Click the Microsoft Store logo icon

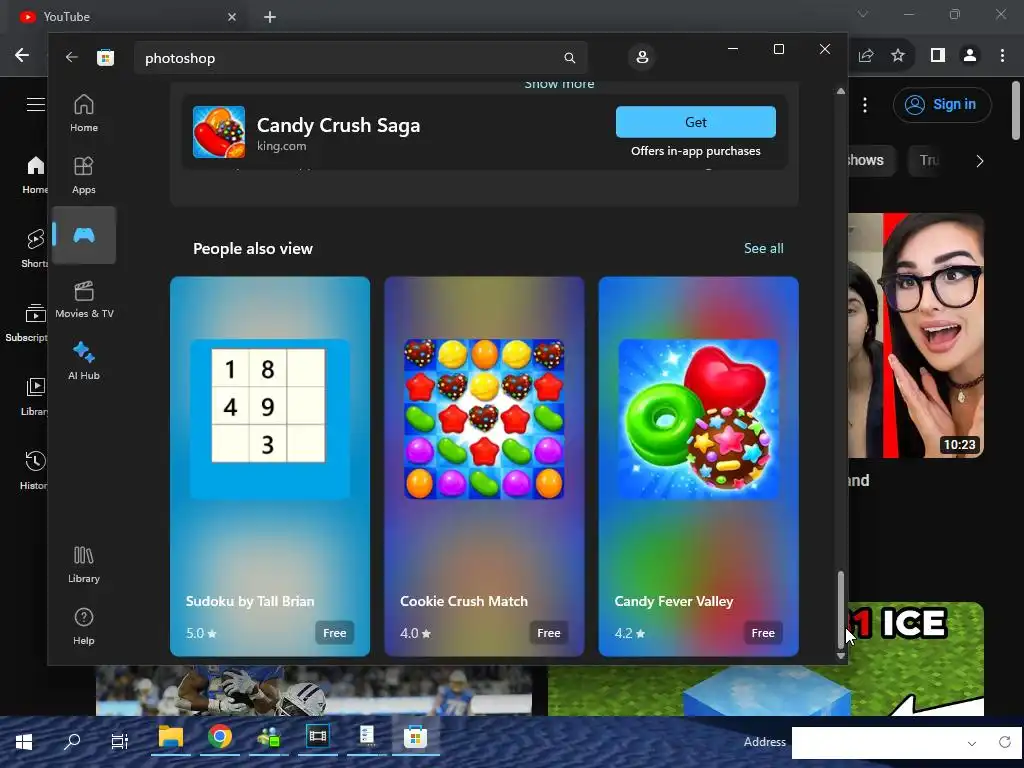[105, 57]
